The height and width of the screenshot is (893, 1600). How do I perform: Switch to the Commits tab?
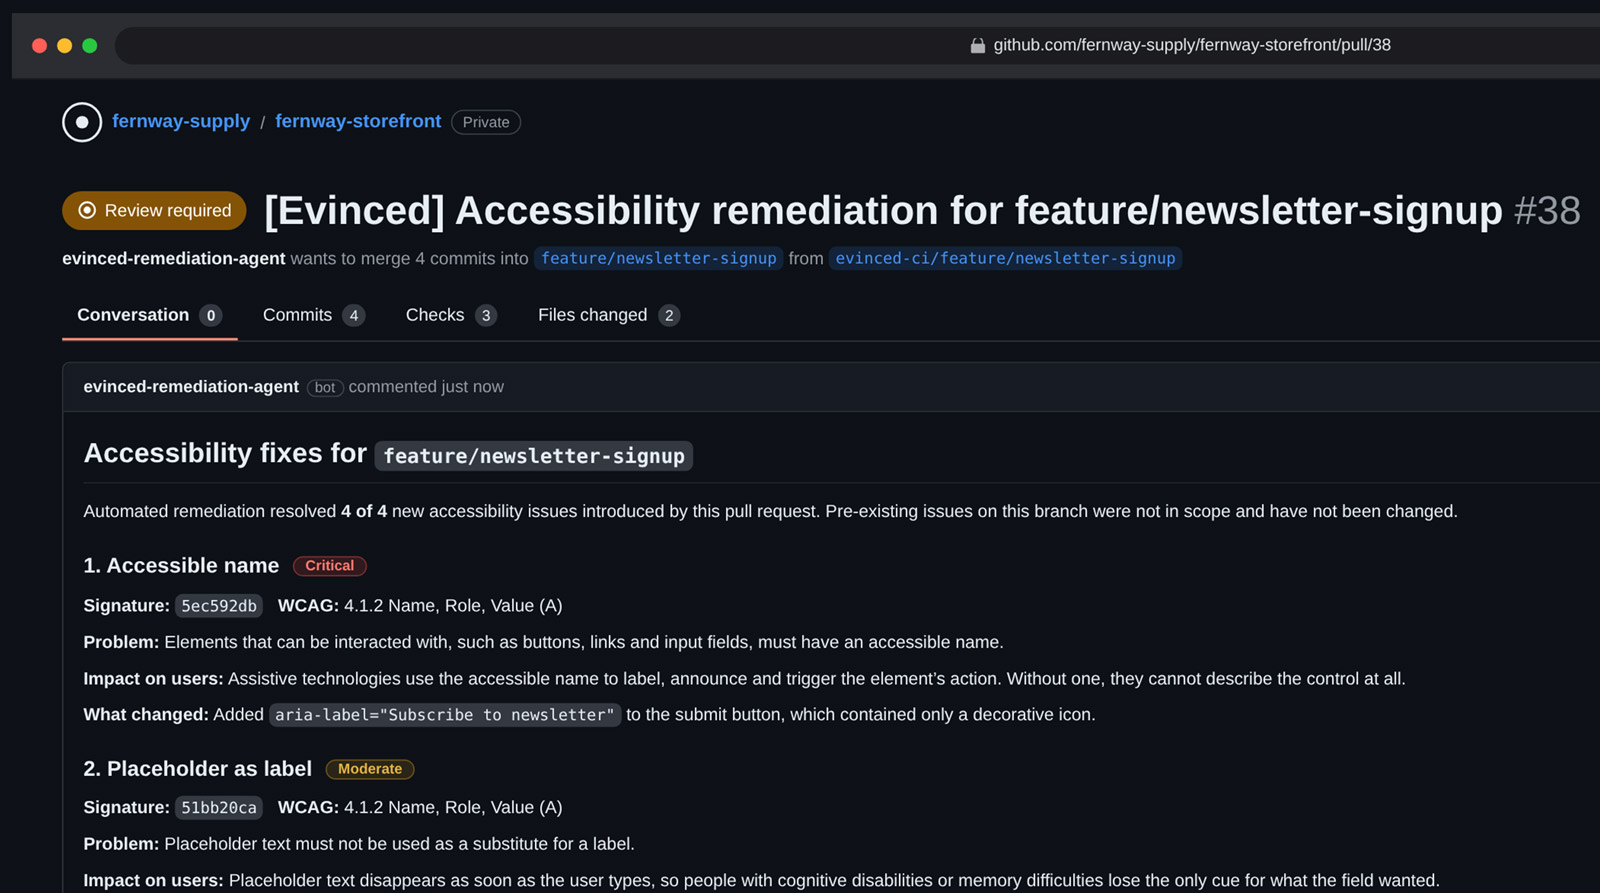[313, 315]
